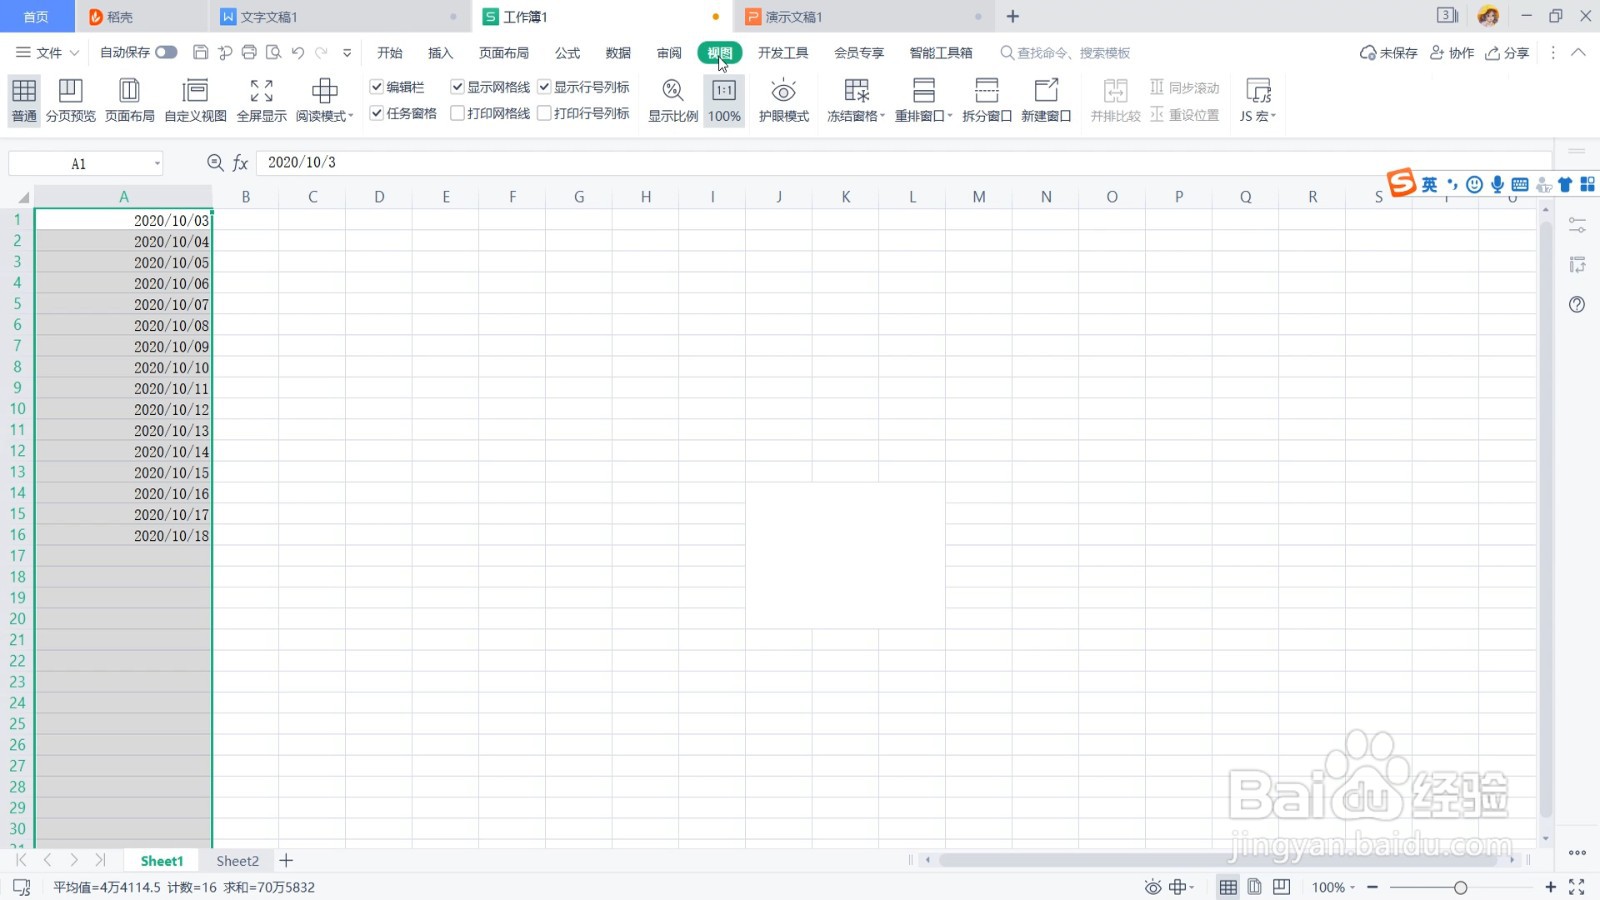
Task: Click the Unsaved cloud status button
Action: [x=1388, y=53]
